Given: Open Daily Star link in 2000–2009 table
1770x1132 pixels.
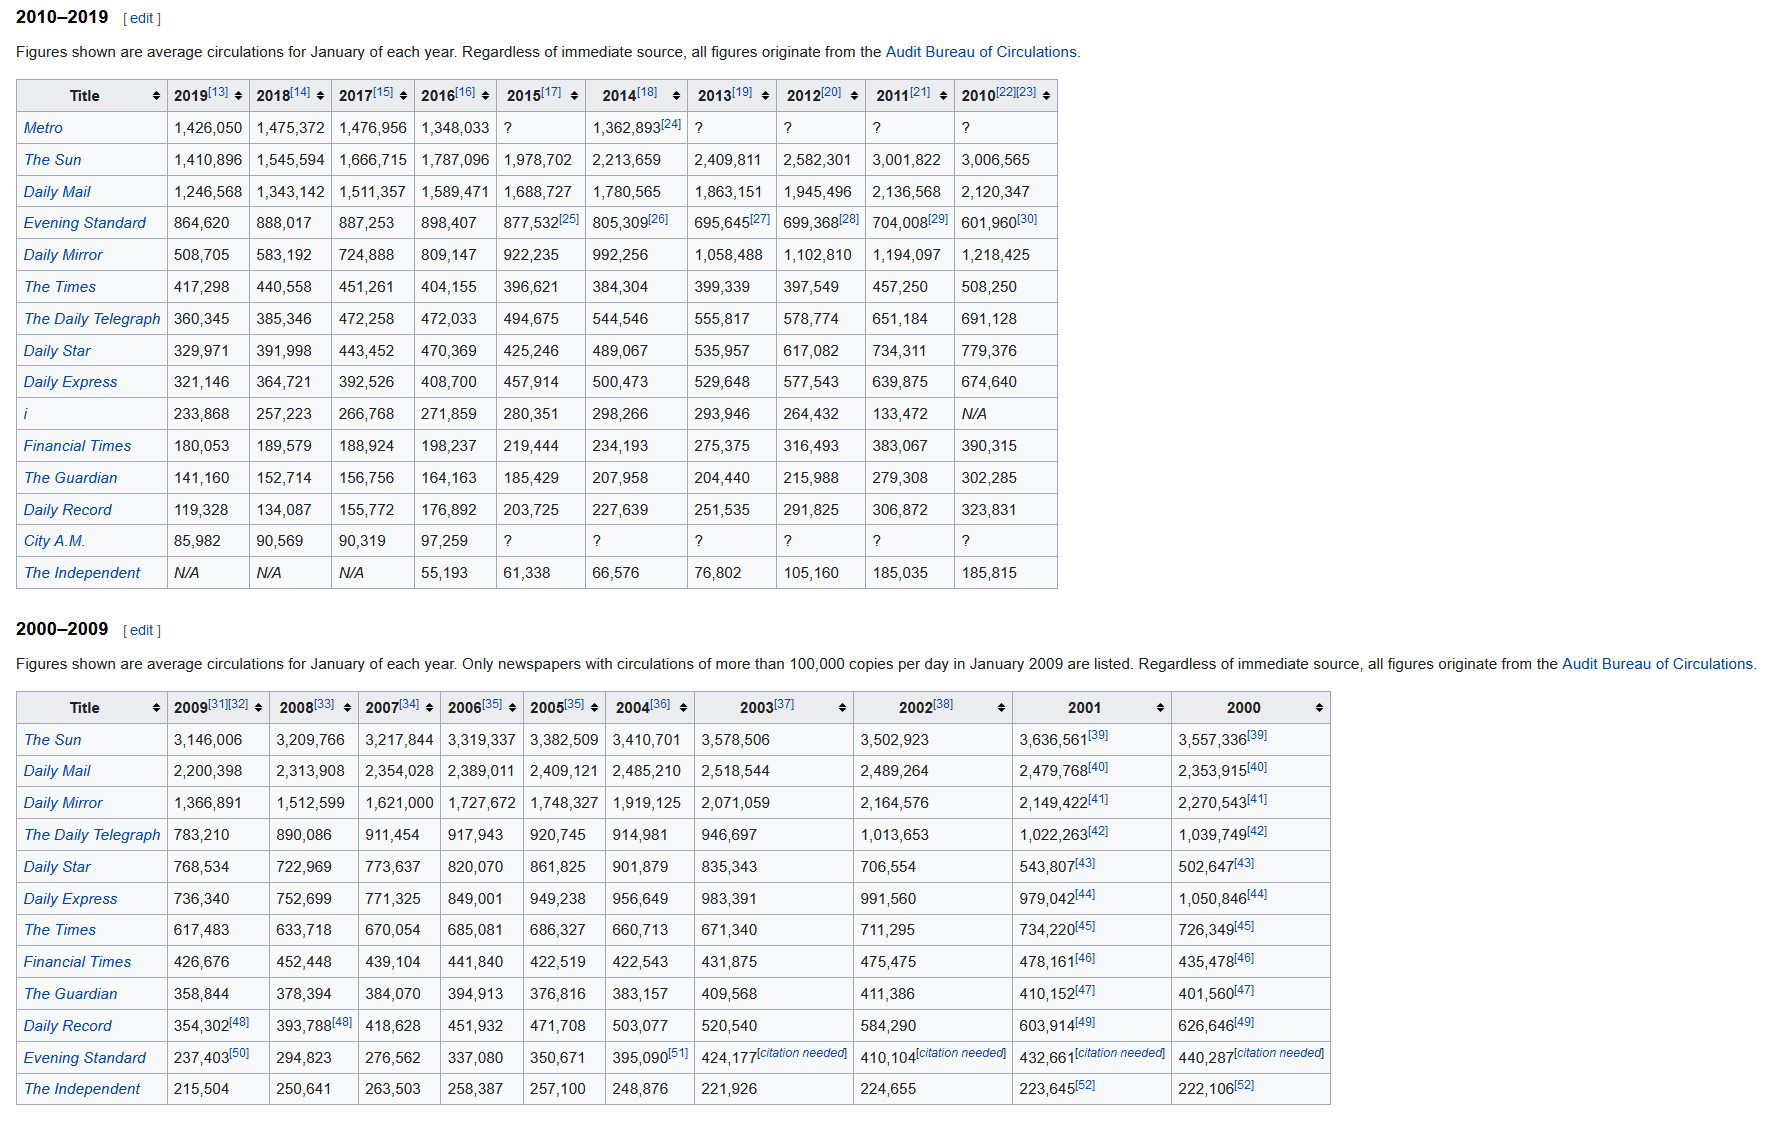Looking at the screenshot, I should click(57, 867).
